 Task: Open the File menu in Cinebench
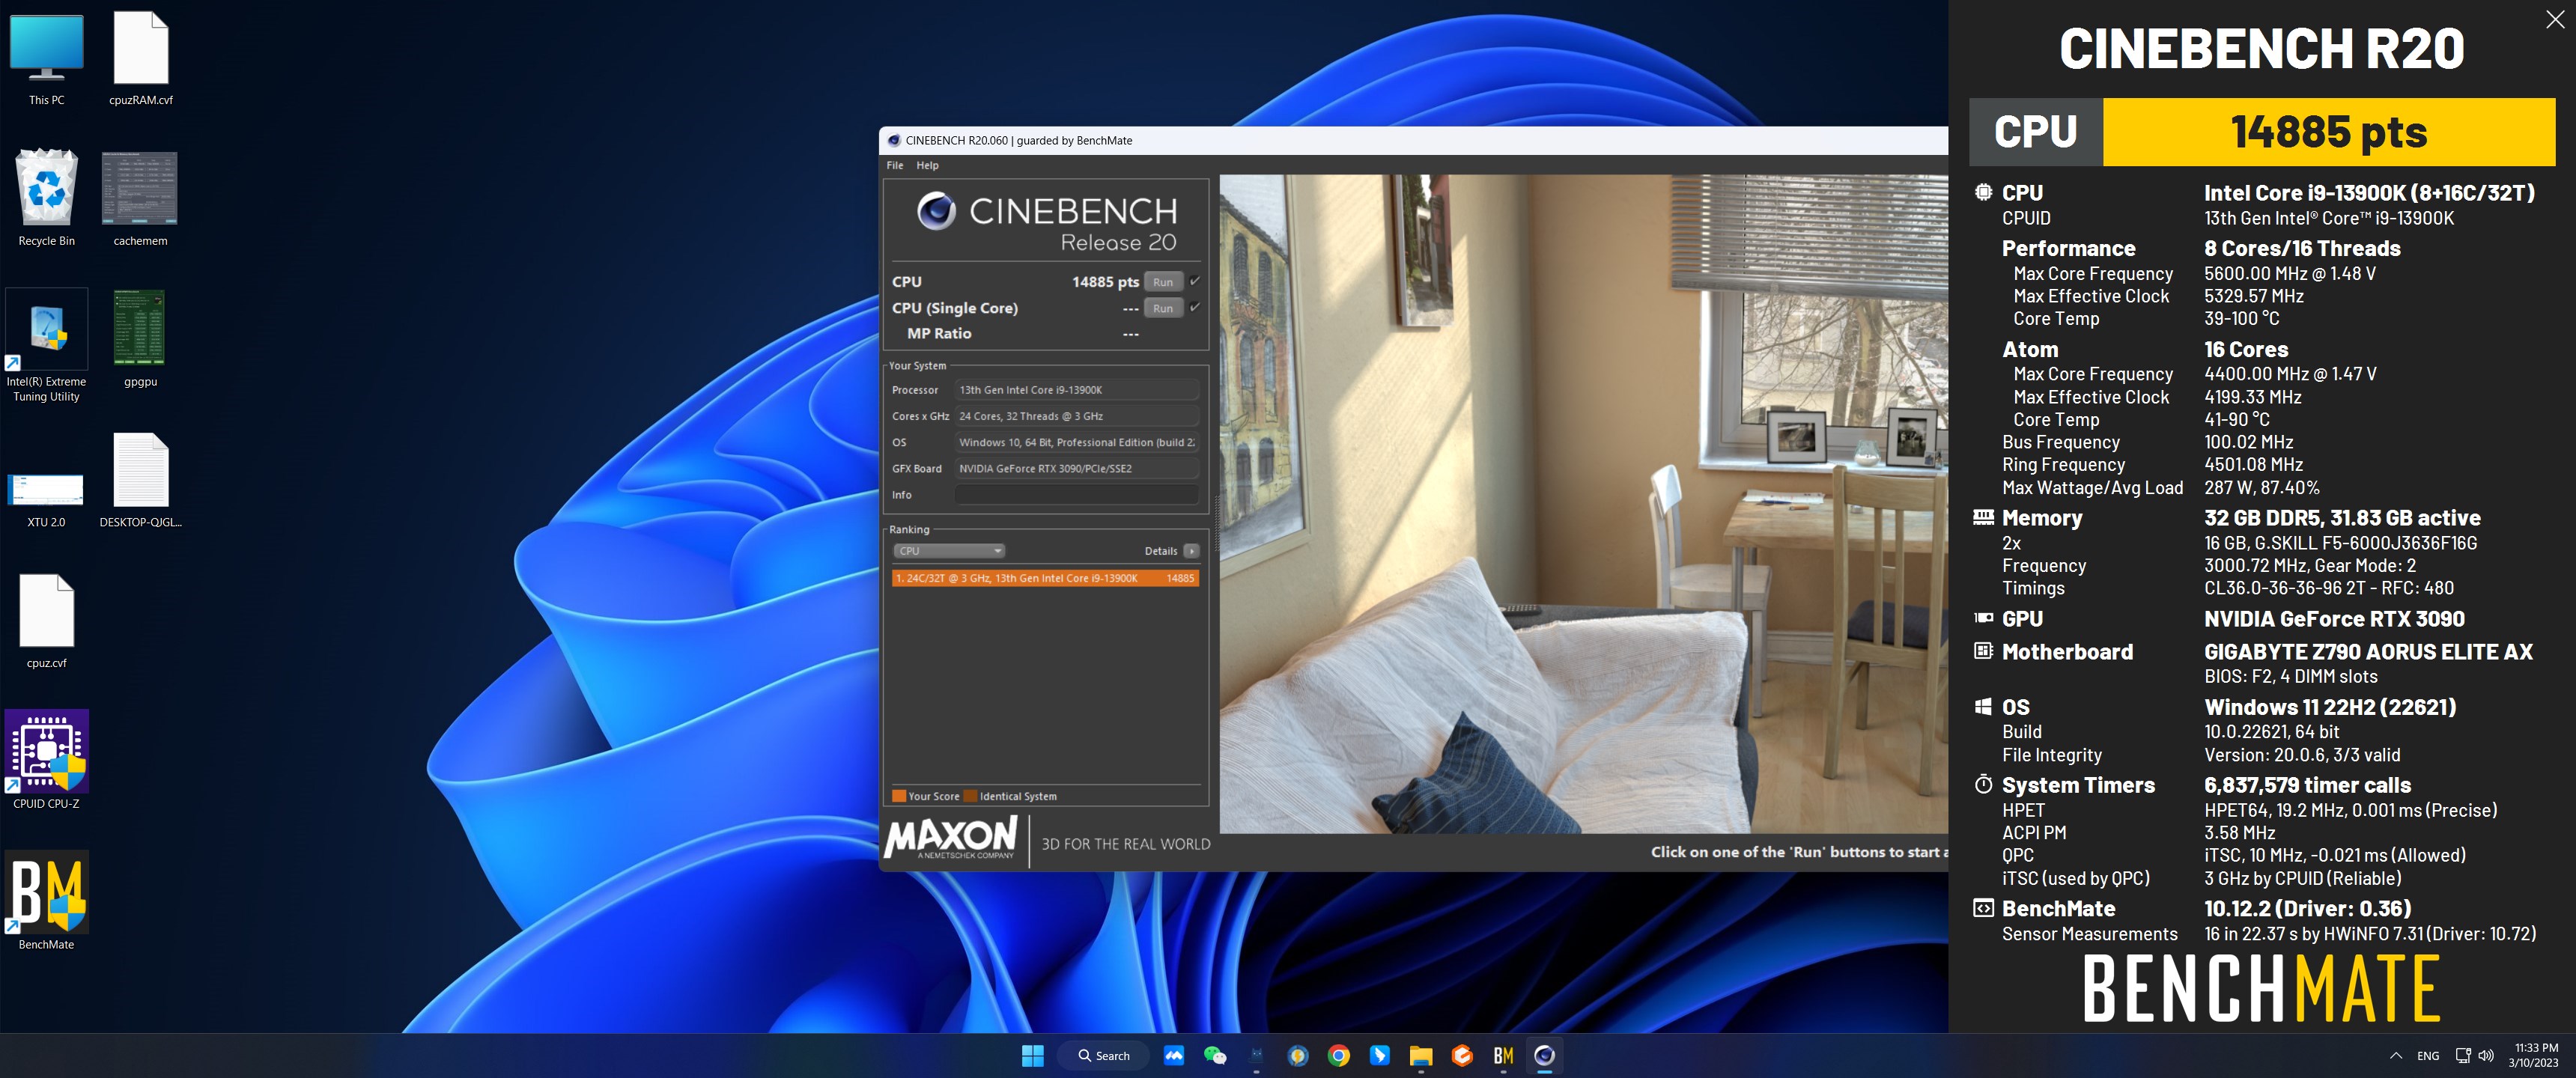(x=894, y=165)
